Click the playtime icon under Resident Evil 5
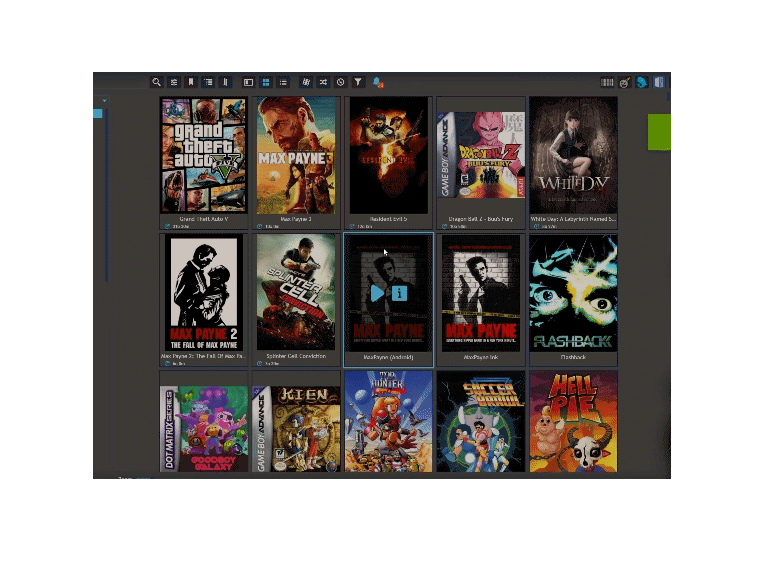 click(x=352, y=226)
